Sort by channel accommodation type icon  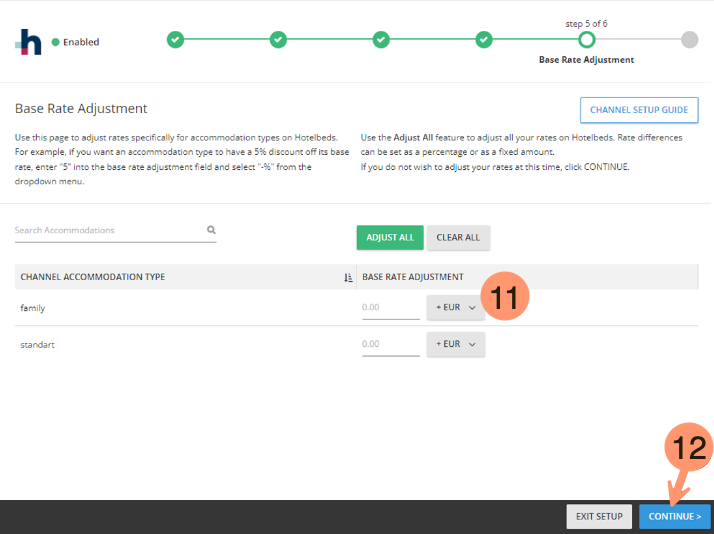click(x=348, y=277)
